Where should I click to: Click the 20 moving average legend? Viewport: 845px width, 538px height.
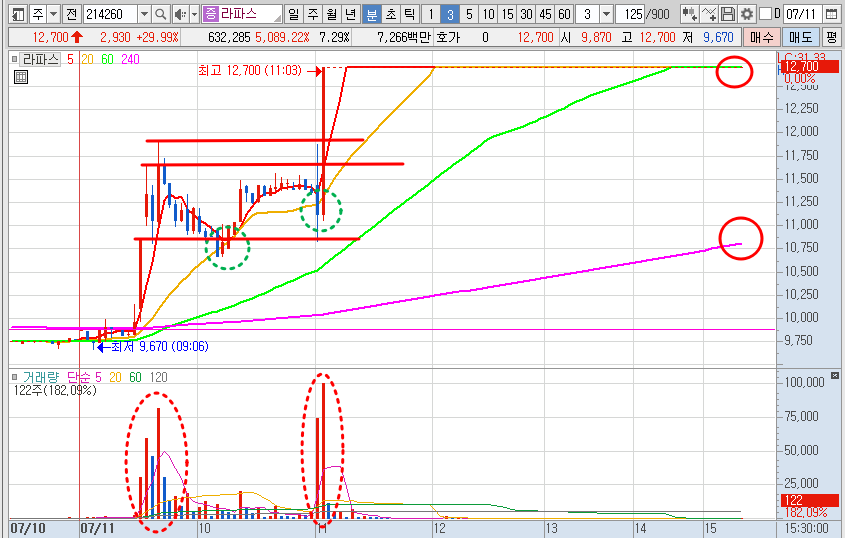[x=87, y=59]
